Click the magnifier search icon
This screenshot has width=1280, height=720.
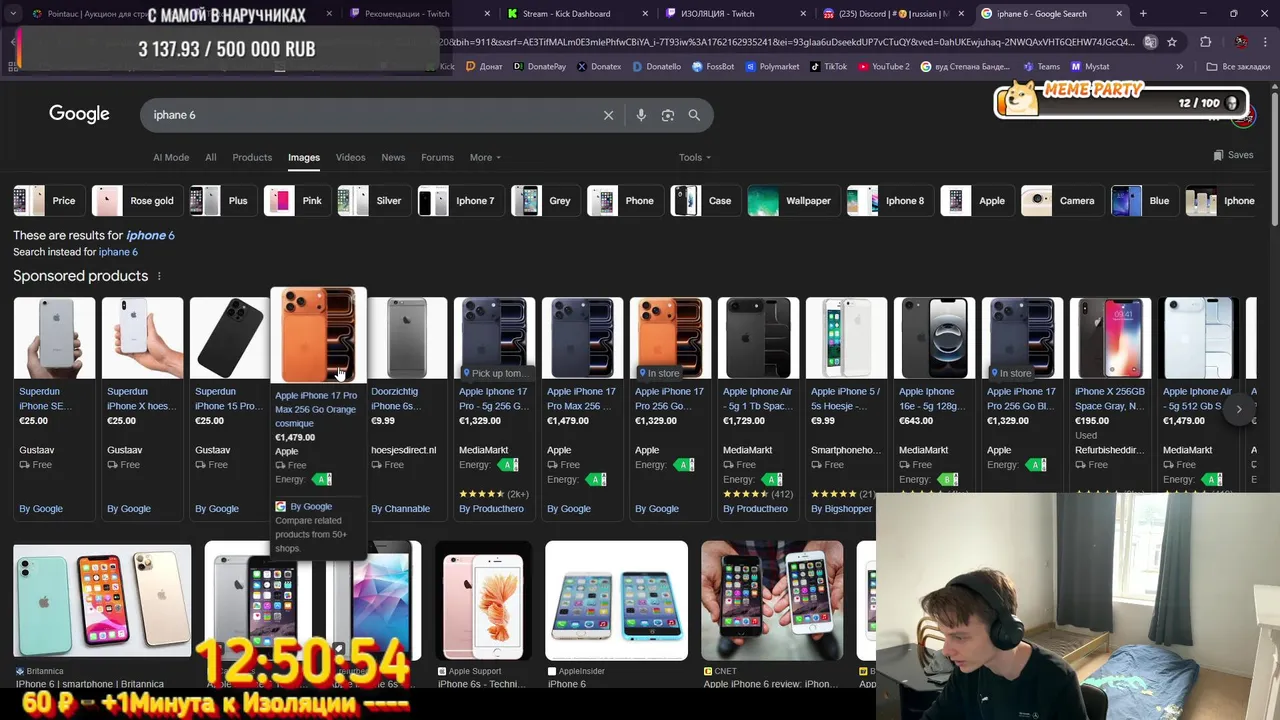pos(694,115)
